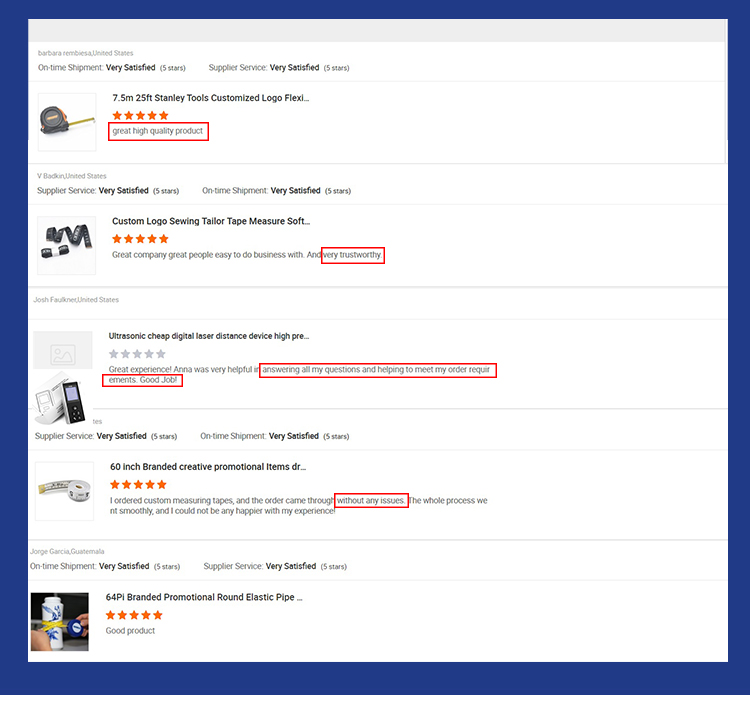Click the 7.5m 25ft Stanley Tools title

[211, 98]
